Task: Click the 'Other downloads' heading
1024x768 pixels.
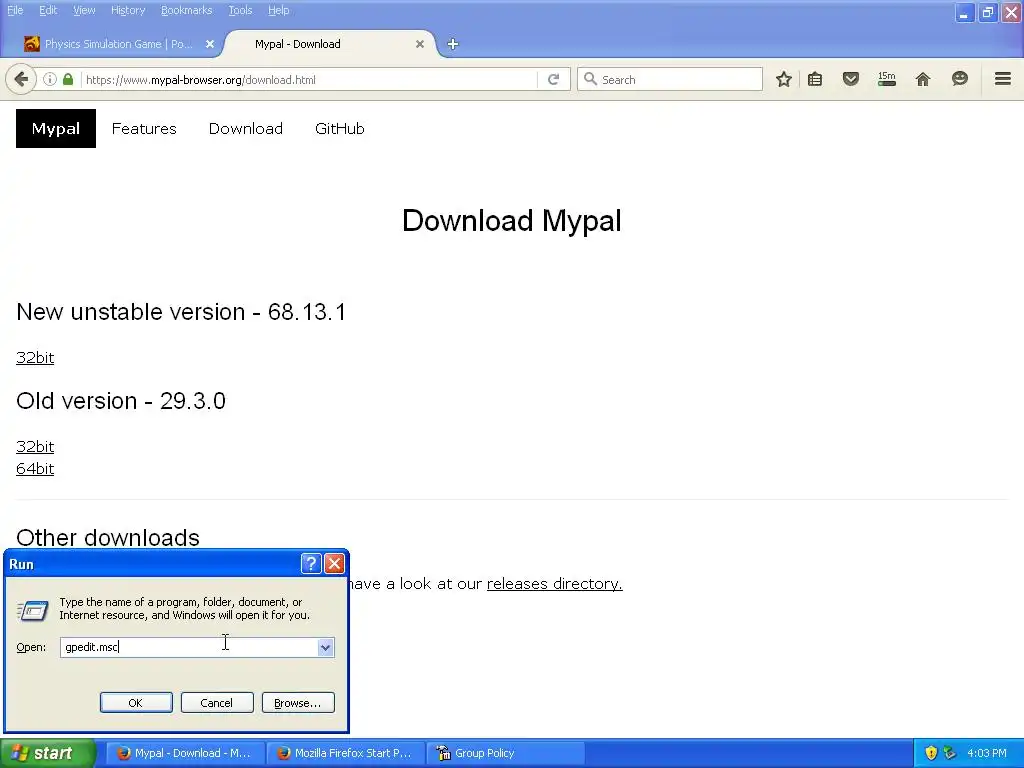Action: click(108, 538)
